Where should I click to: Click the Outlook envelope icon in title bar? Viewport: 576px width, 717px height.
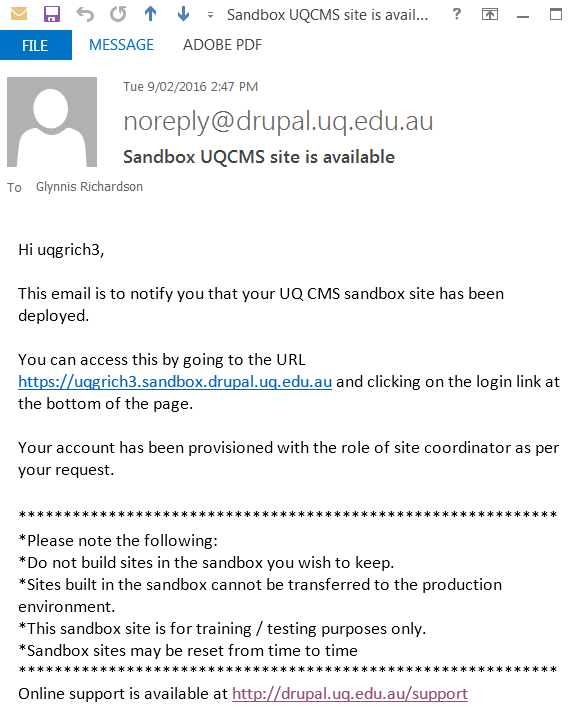(x=19, y=14)
